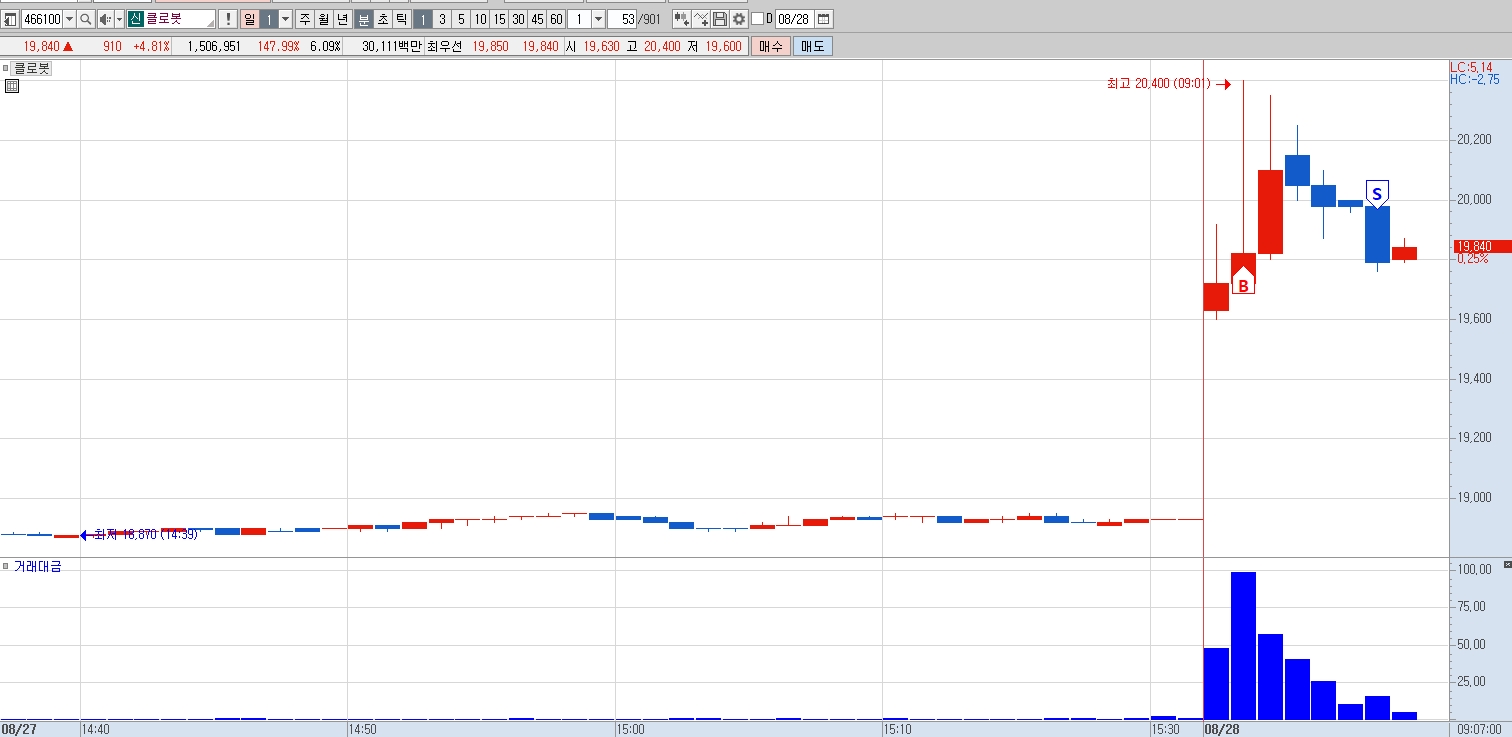Screen dimensions: 1512x737
Task: Click the data table grid icon under 클로봇
Action: click(x=12, y=86)
